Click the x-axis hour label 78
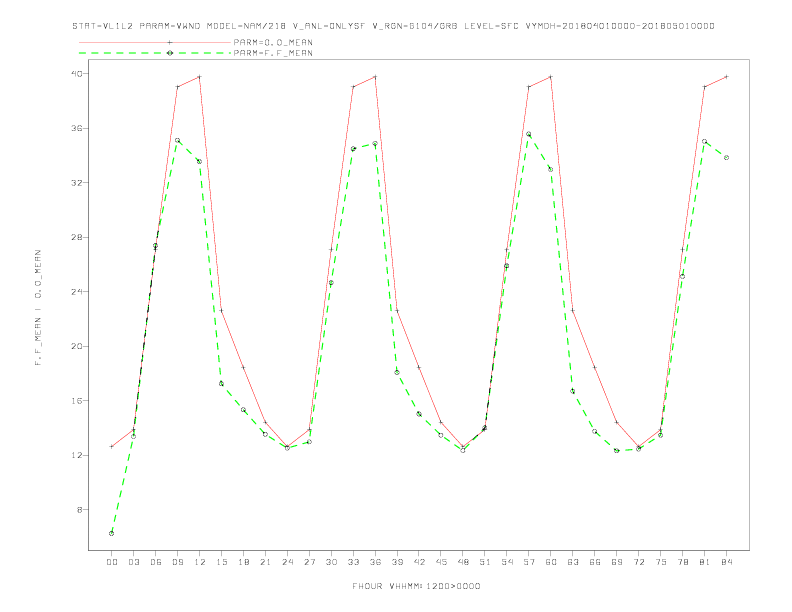The width and height of the screenshot is (792, 612). point(683,562)
